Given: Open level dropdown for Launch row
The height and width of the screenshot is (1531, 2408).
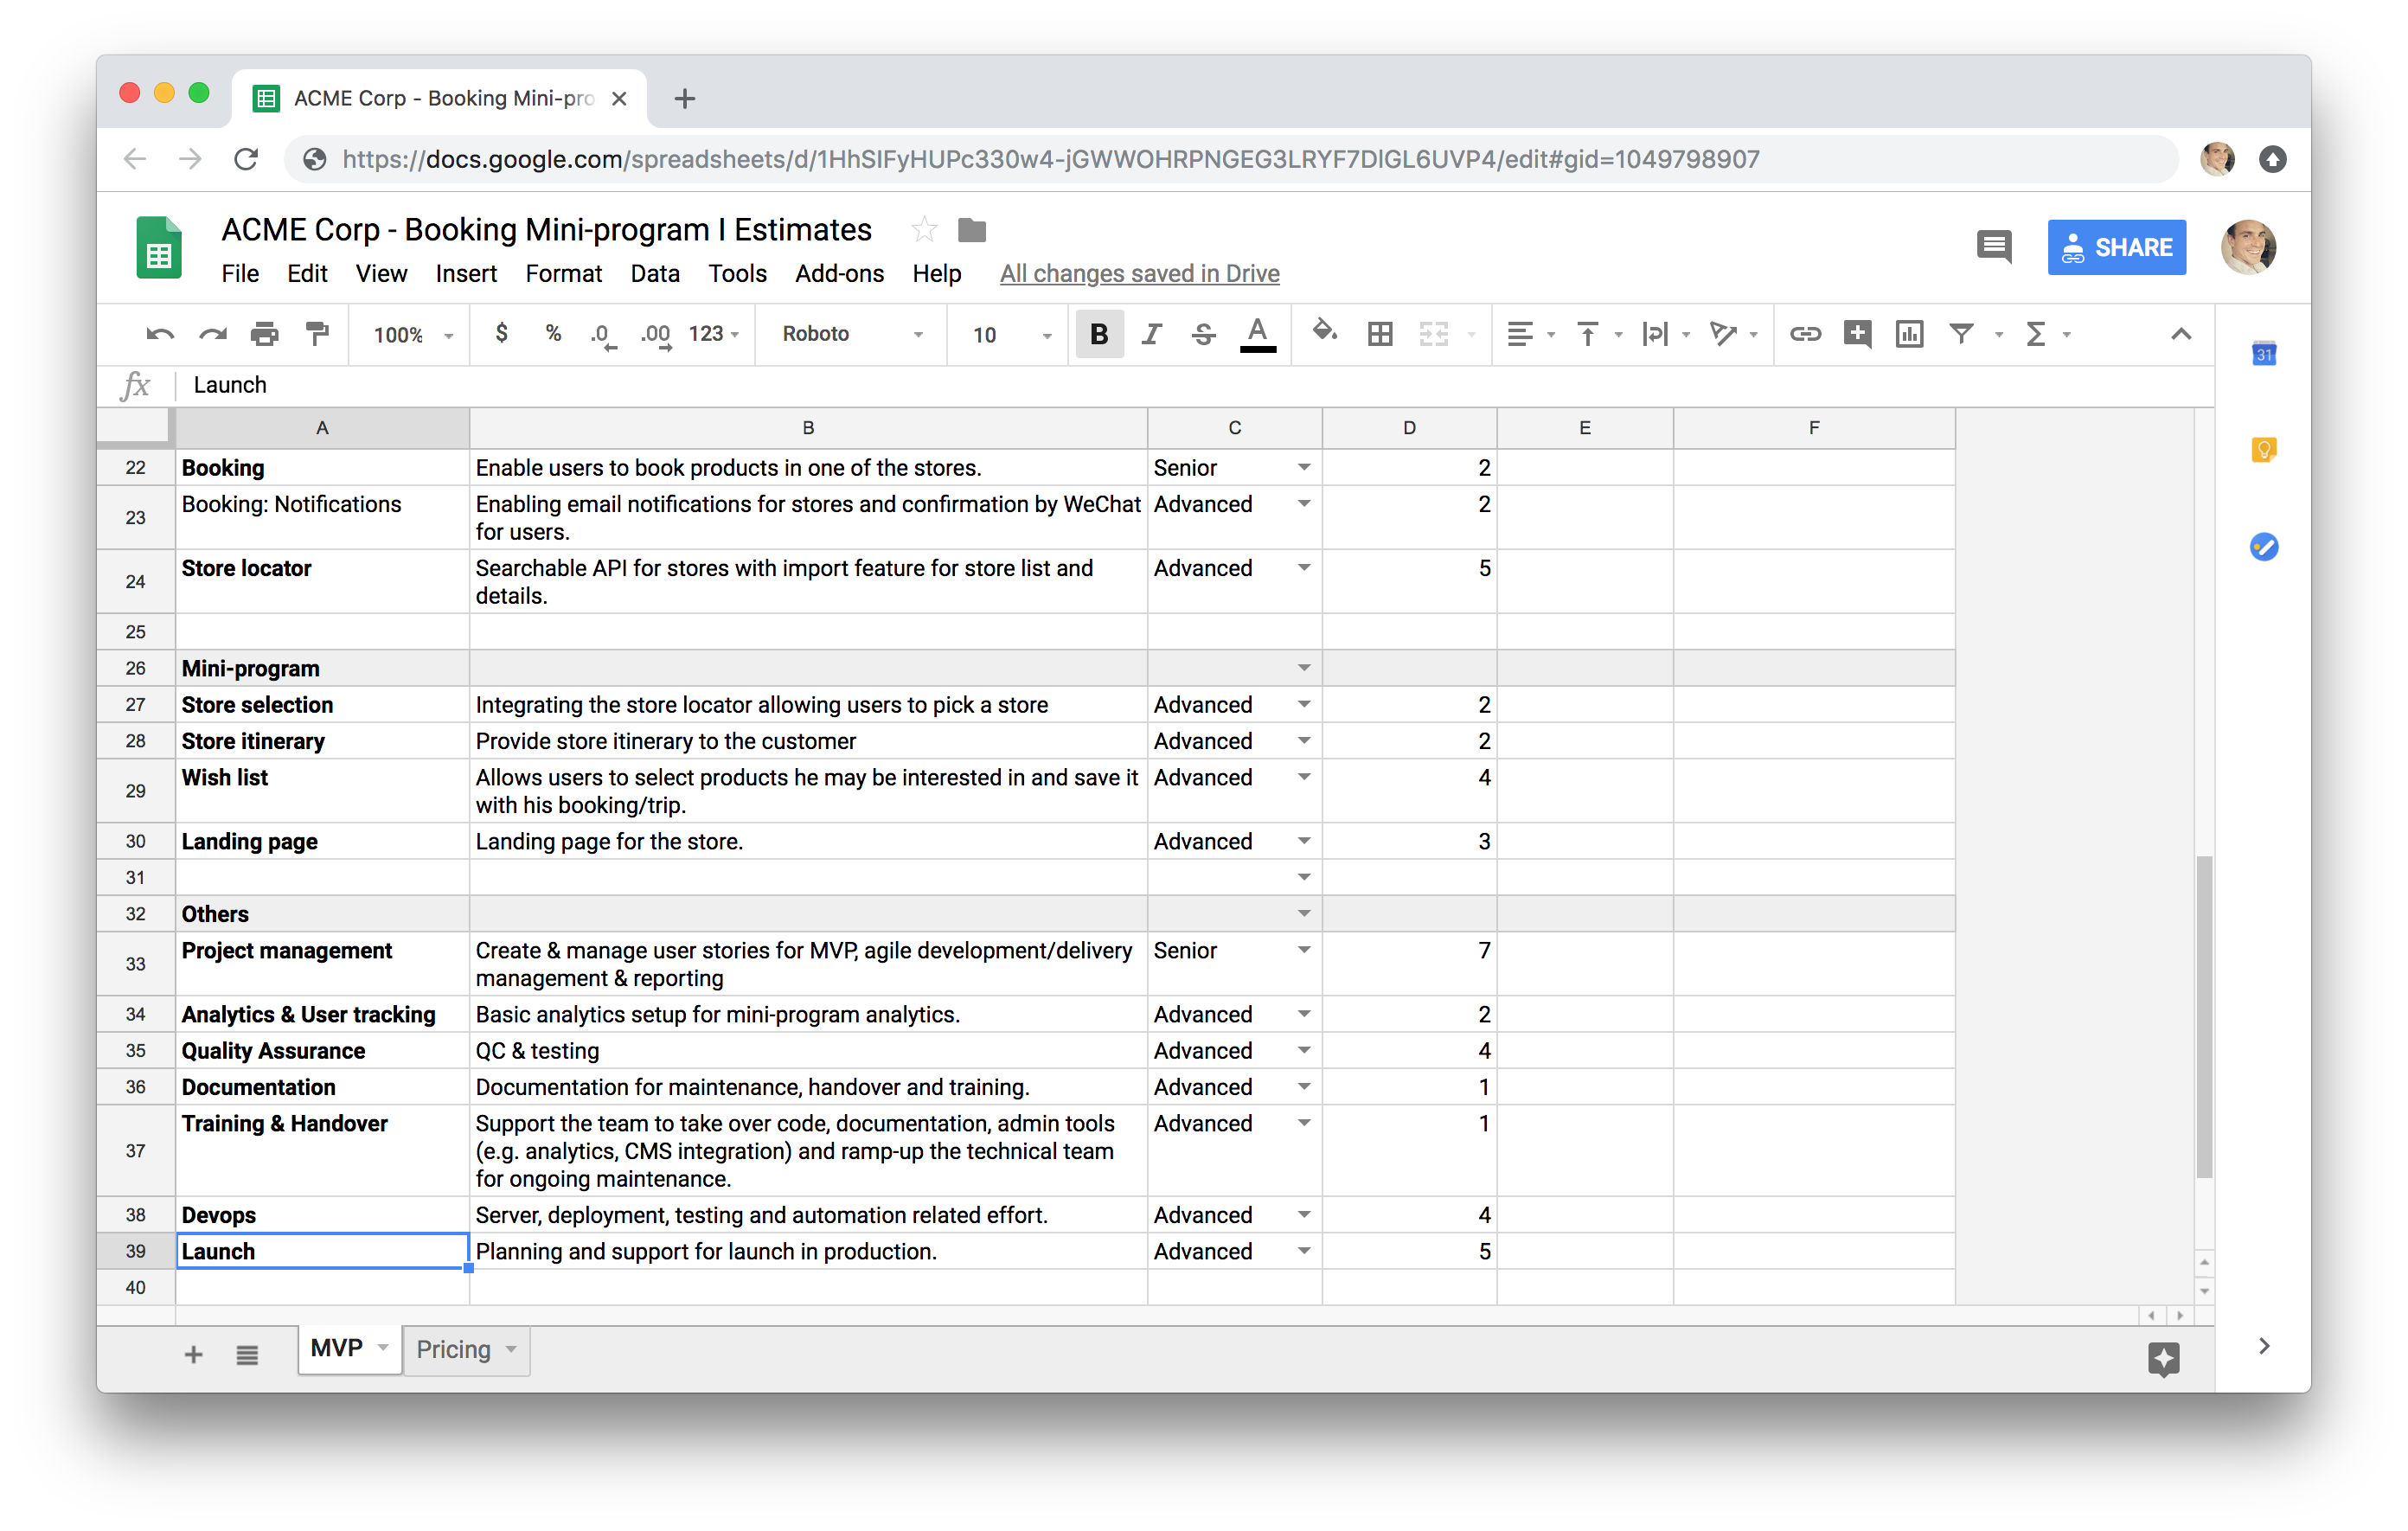Looking at the screenshot, I should tap(1304, 1251).
